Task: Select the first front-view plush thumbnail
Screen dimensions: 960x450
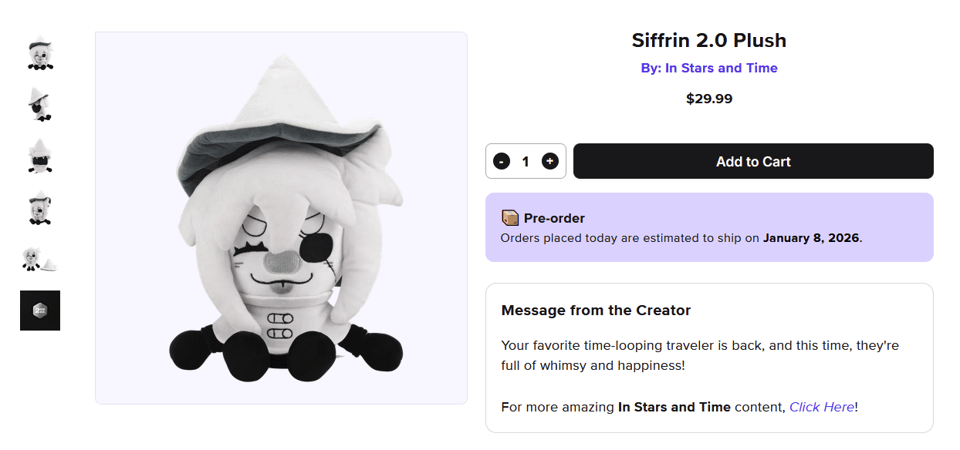Action: point(40,54)
